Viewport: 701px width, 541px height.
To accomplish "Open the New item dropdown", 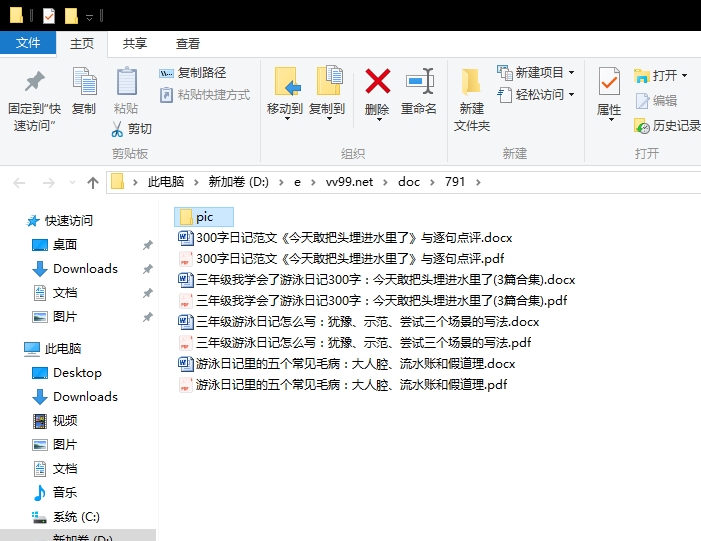I will [x=536, y=72].
